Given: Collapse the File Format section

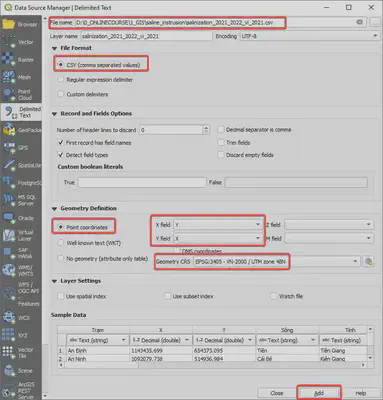Looking at the screenshot, I should [55, 48].
